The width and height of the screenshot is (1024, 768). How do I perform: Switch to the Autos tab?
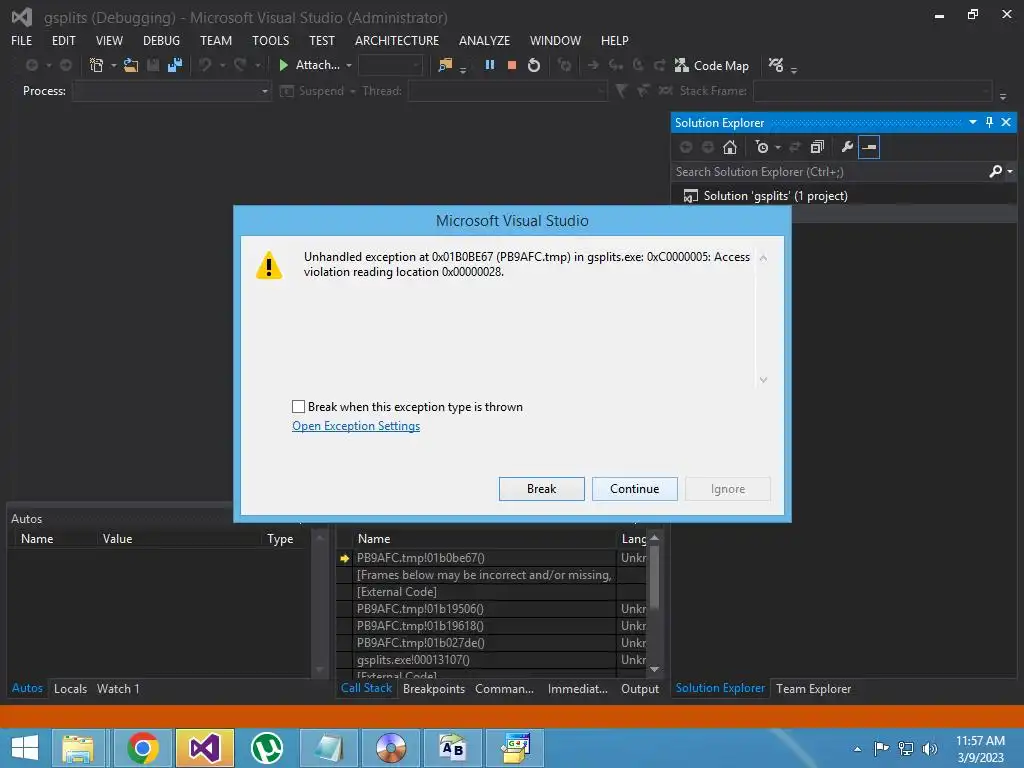coord(27,688)
